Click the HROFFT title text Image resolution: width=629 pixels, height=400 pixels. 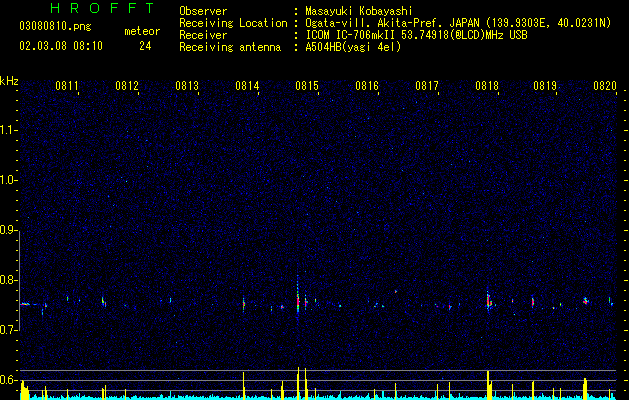pos(102,8)
